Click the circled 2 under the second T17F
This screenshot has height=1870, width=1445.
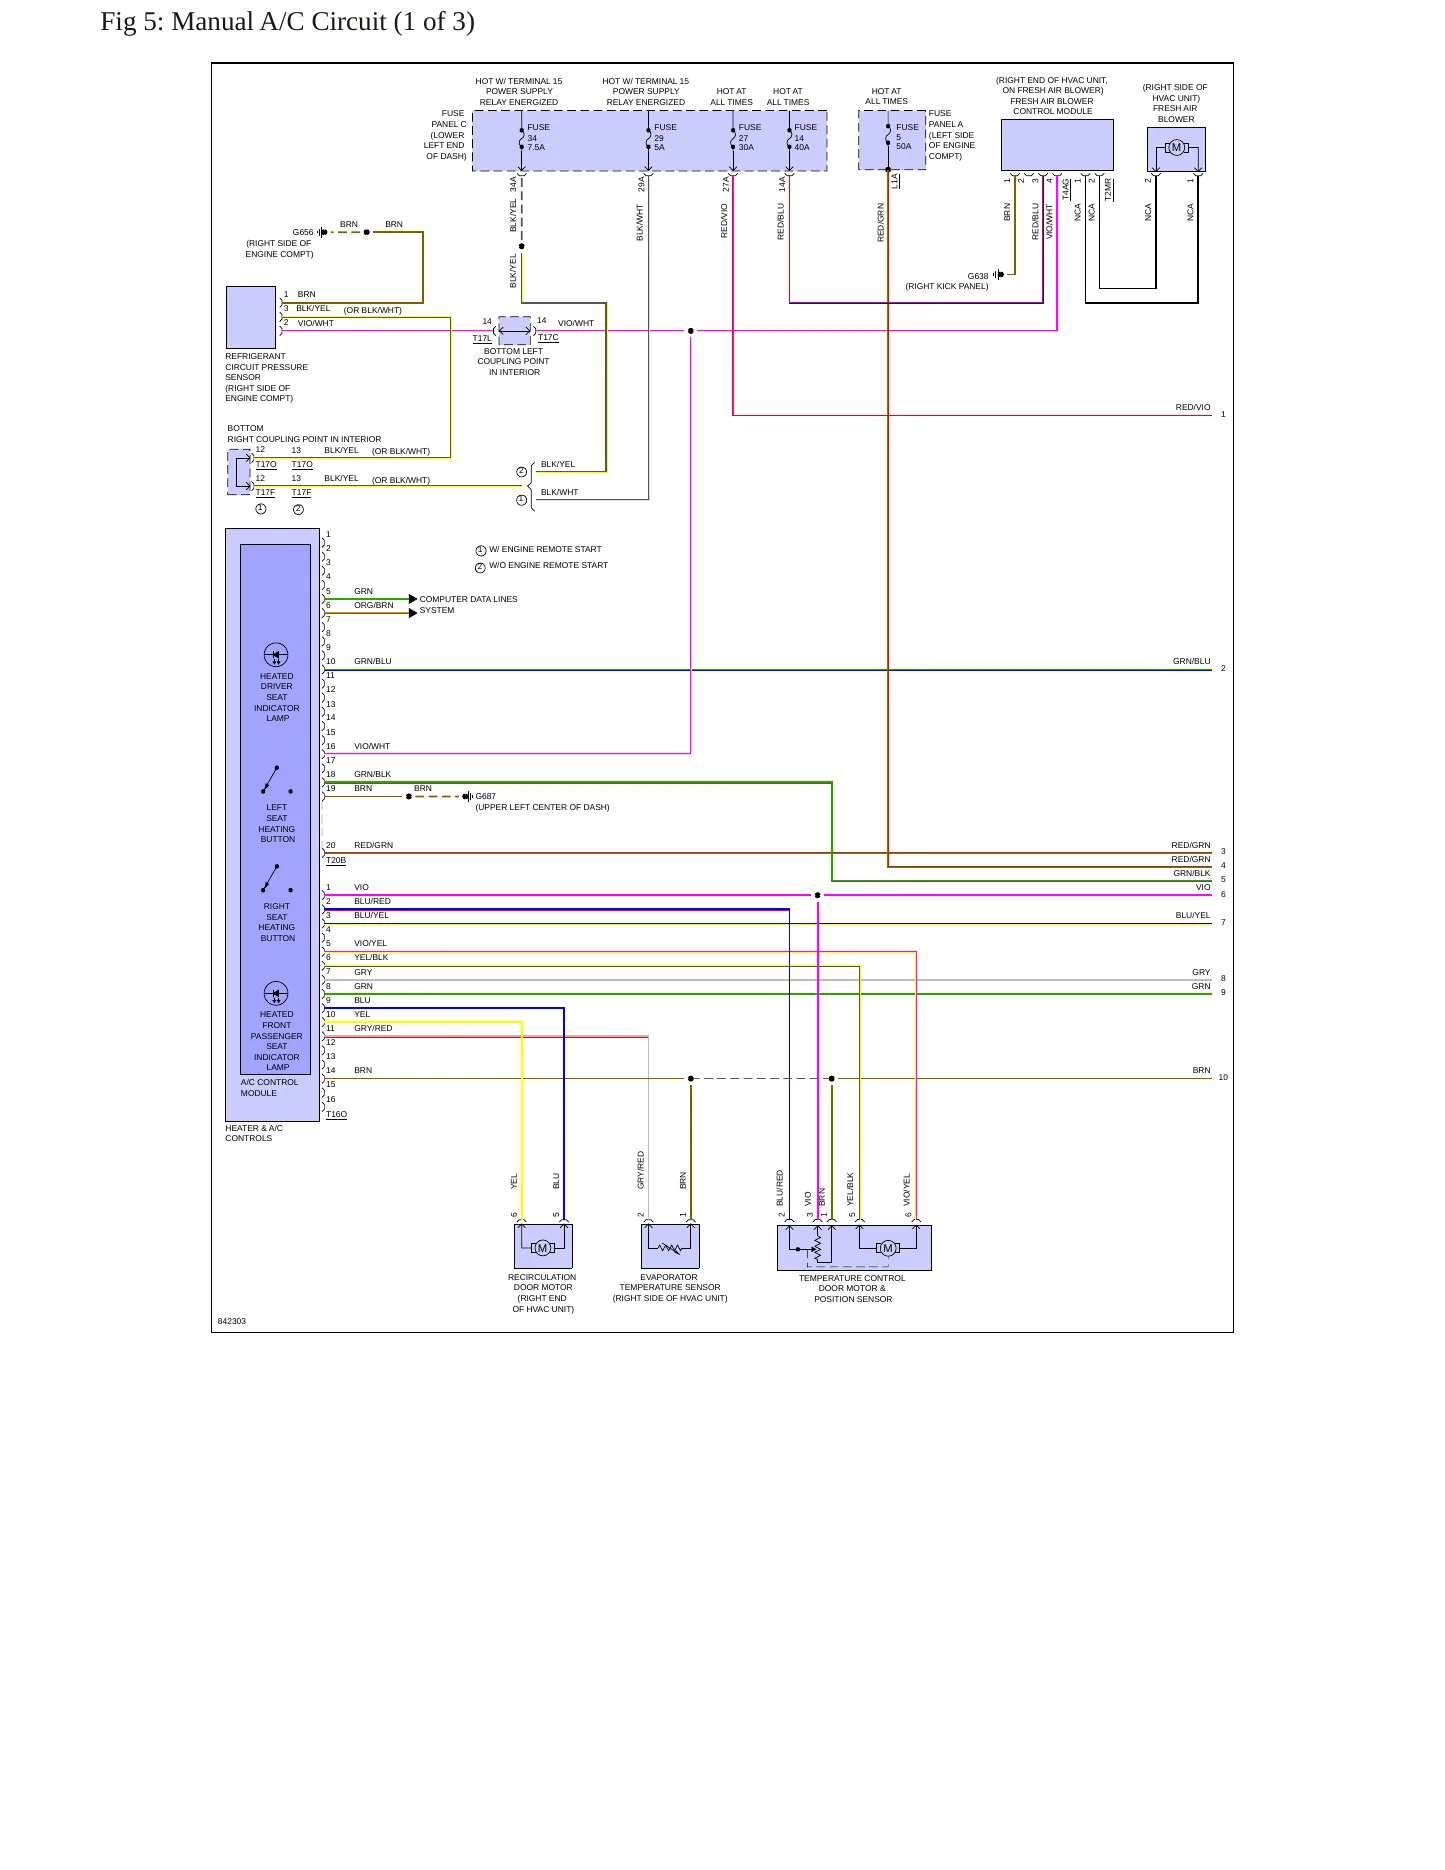pyautogui.click(x=298, y=509)
